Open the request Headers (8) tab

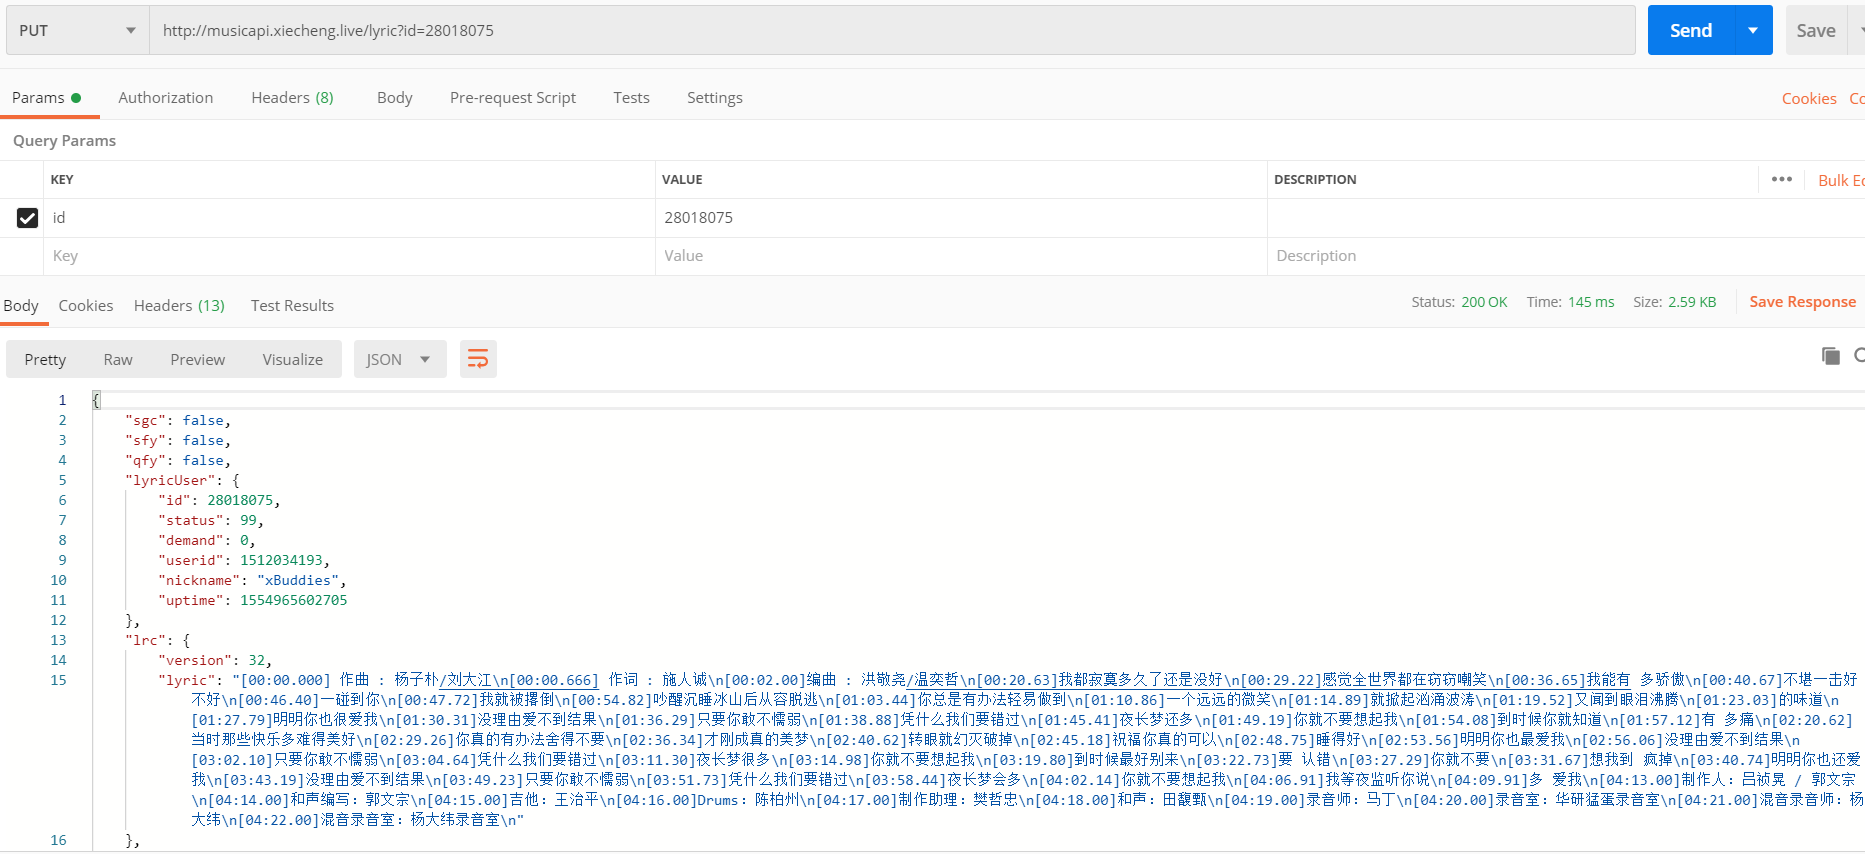pos(292,98)
